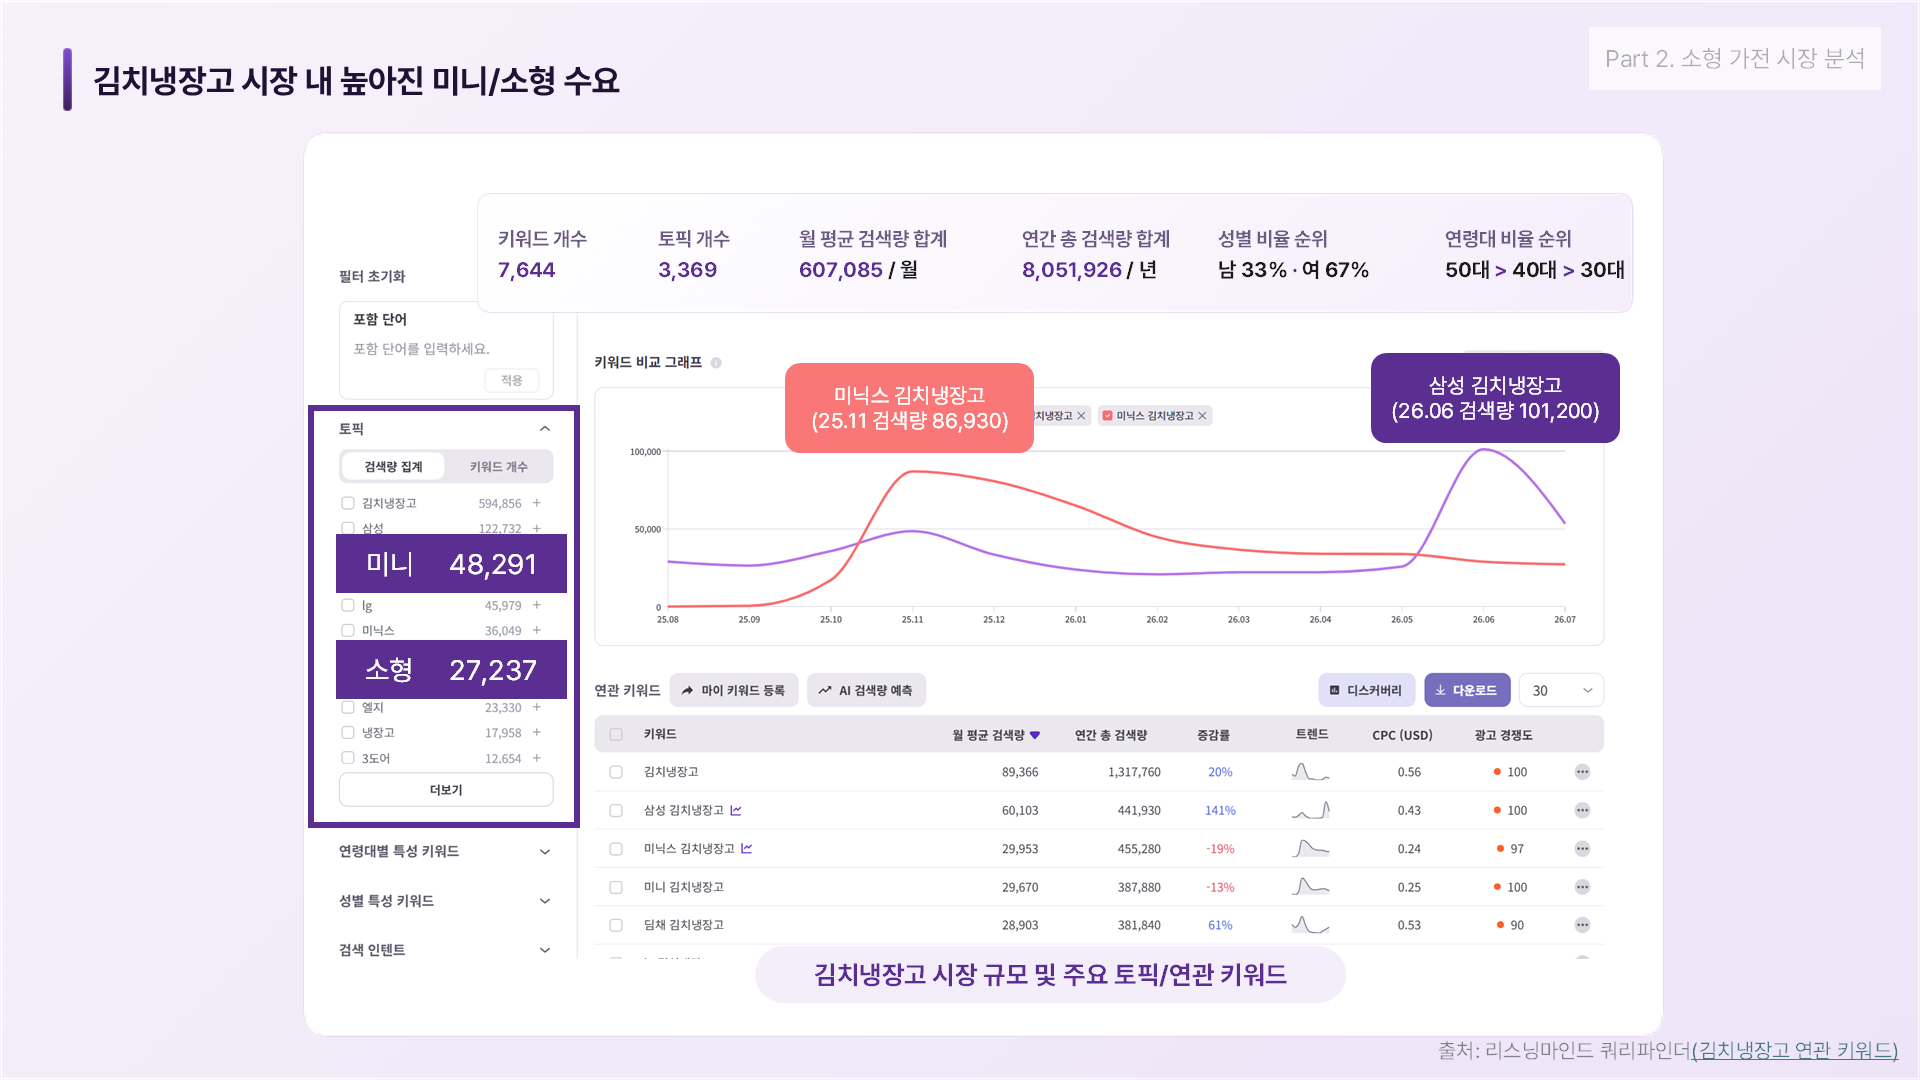Click the 3,369 topic count value
The height and width of the screenshot is (1080, 1920).
point(687,270)
